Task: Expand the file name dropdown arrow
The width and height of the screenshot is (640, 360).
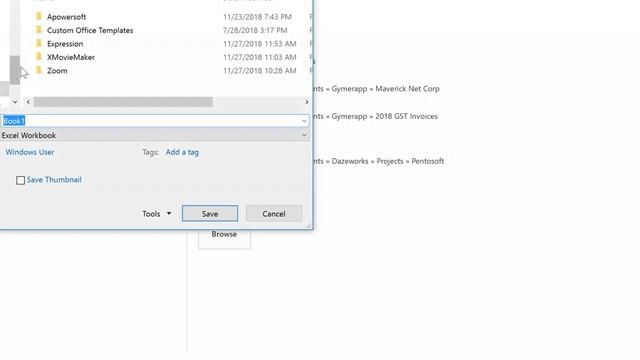Action: click(304, 121)
